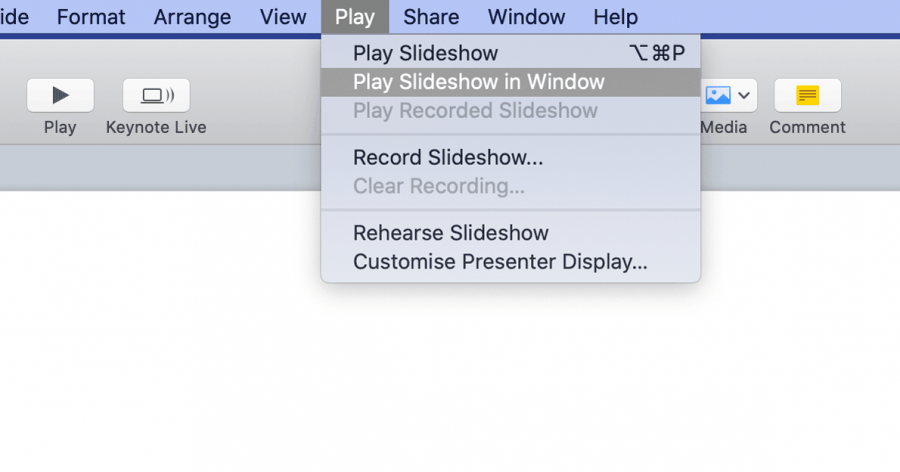Image resolution: width=900 pixels, height=472 pixels.
Task: Open the View menu
Action: [x=283, y=17]
